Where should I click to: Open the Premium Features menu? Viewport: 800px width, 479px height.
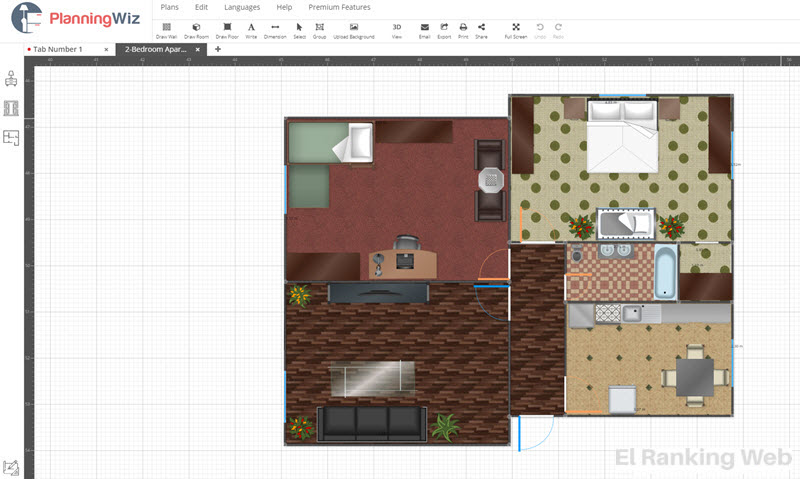339,7
